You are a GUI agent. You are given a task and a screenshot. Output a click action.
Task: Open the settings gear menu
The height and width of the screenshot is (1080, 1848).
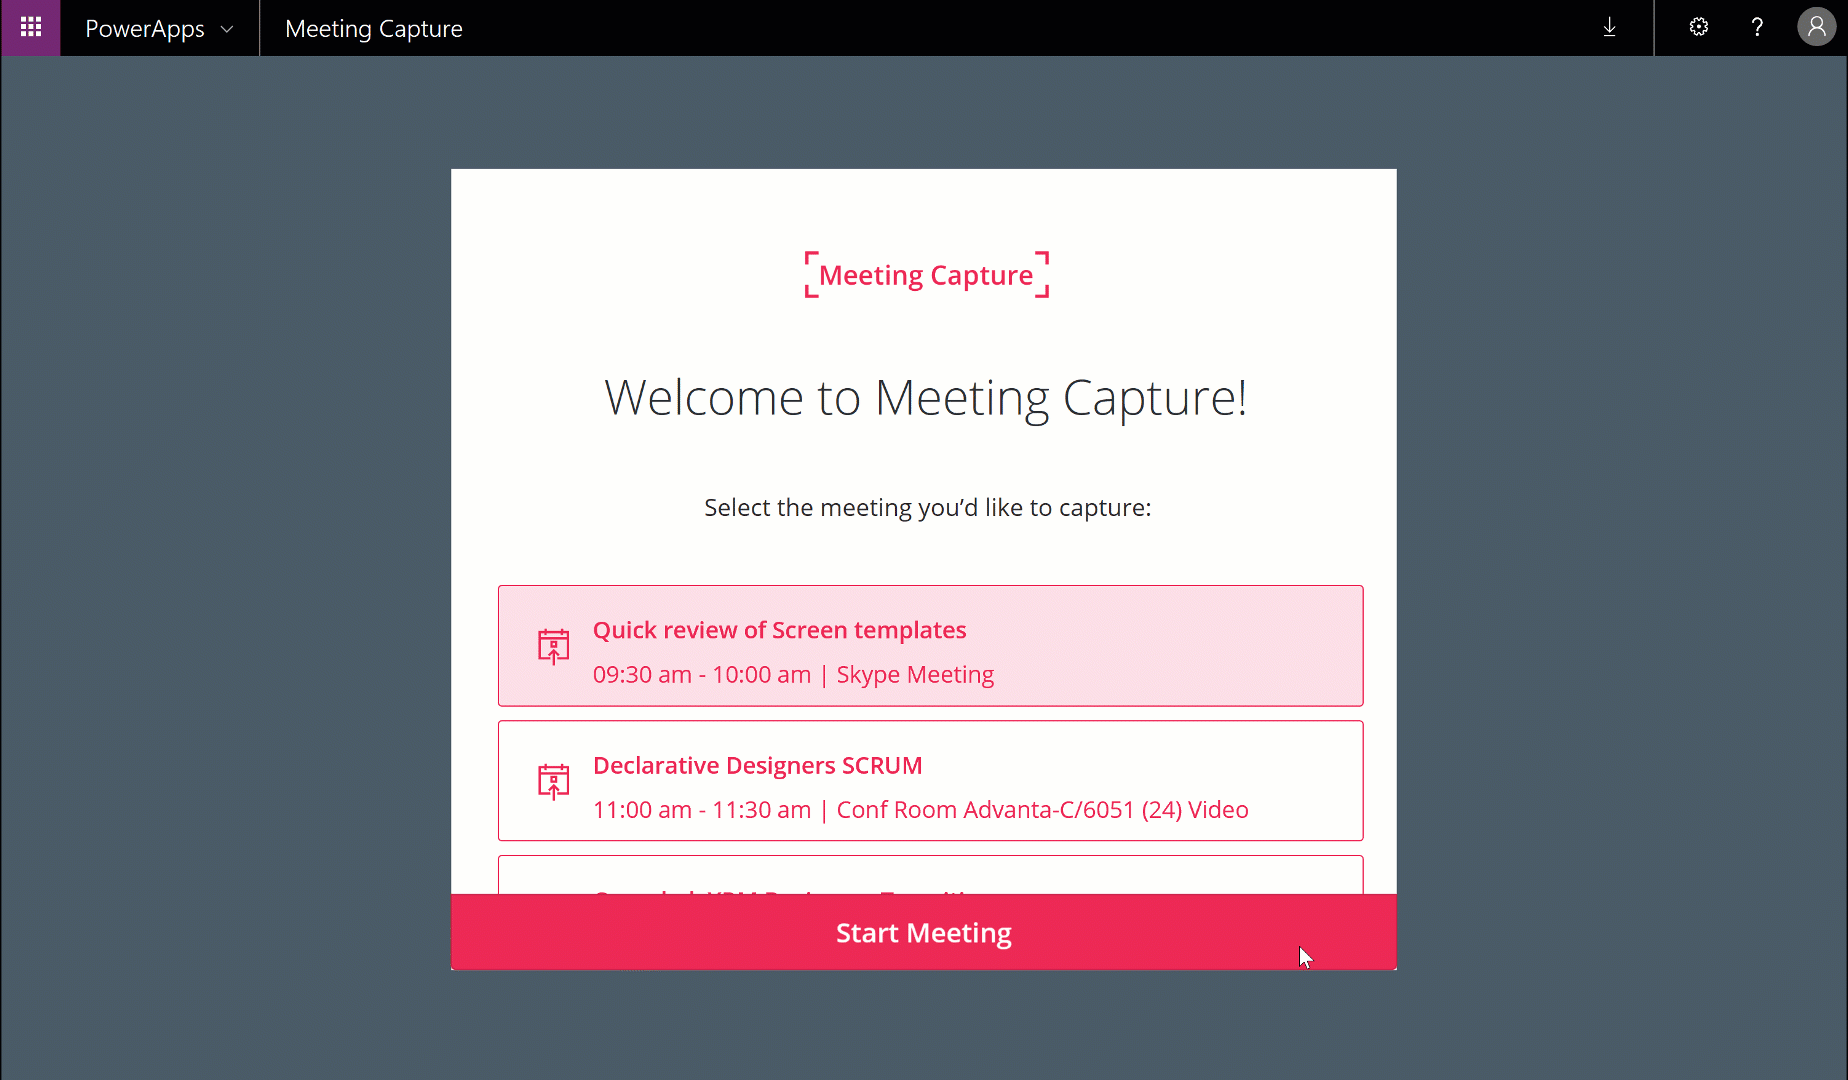[1698, 28]
